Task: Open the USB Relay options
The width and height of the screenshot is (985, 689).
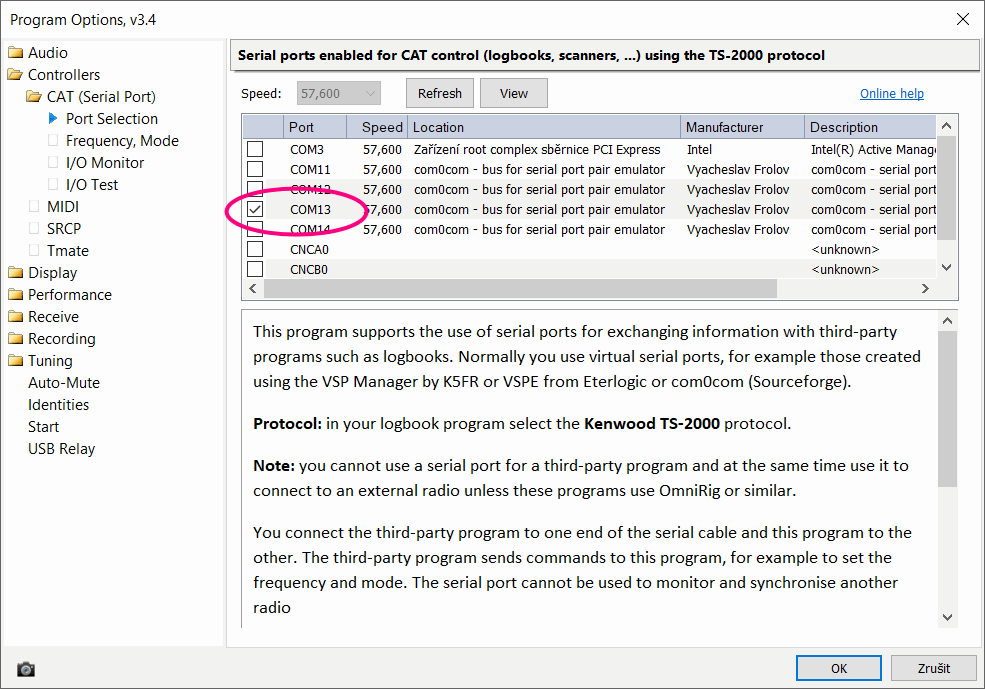Action: click(62, 448)
